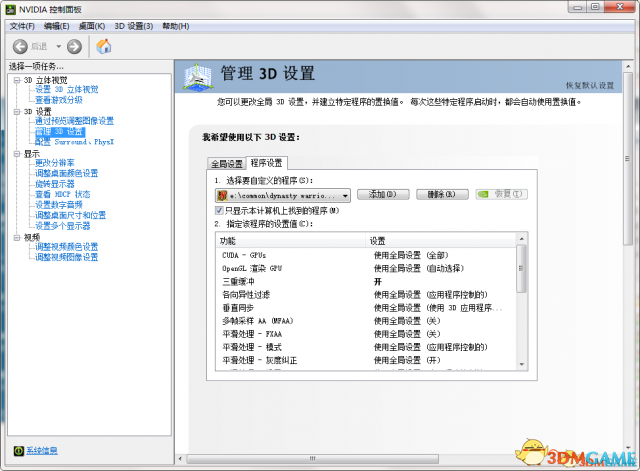Open 更改分辨率 in the tree
640x471 pixels.
tap(55, 163)
